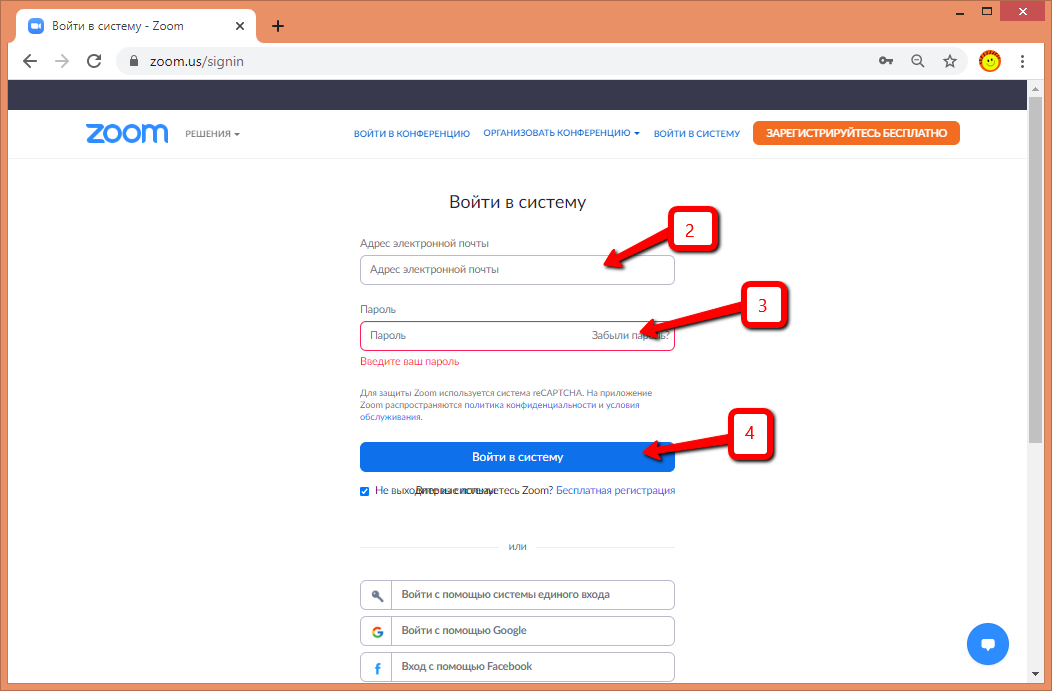Open политика конфиденциальности link

tap(530, 405)
